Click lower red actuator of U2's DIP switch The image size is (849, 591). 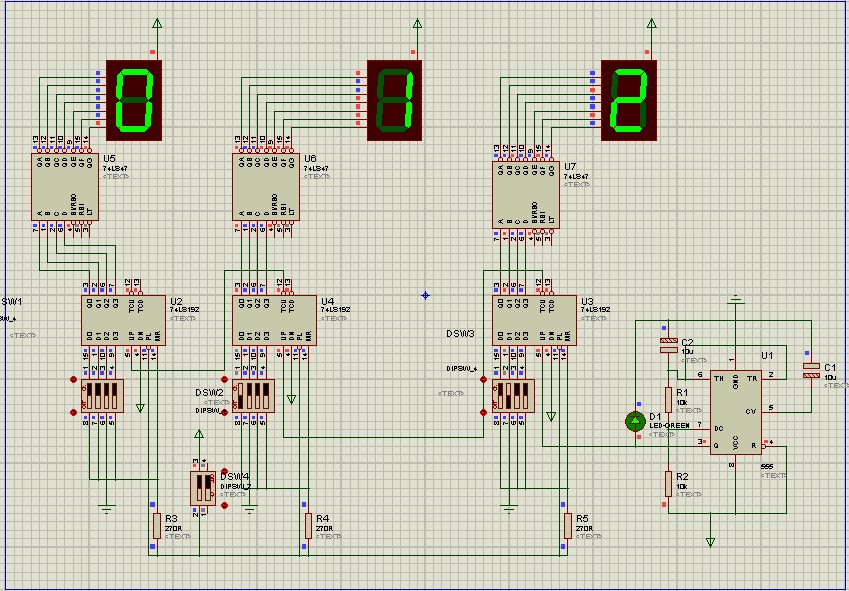74,412
